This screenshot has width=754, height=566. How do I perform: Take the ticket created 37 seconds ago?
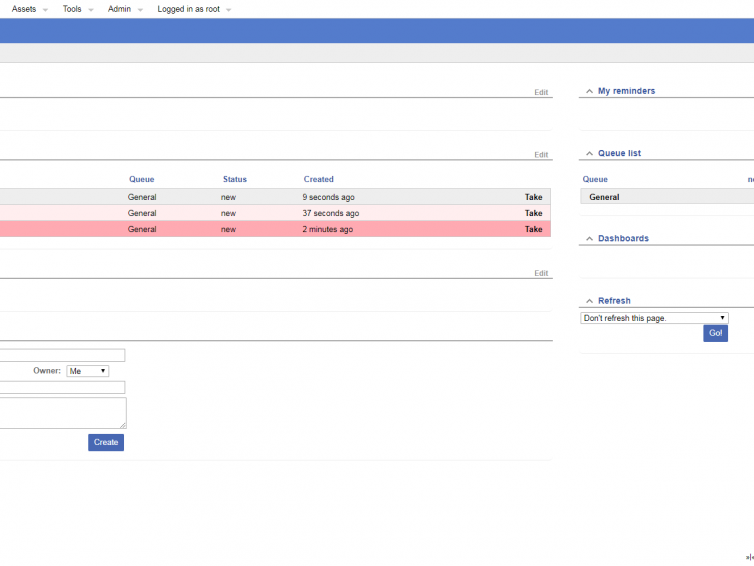[x=533, y=213]
